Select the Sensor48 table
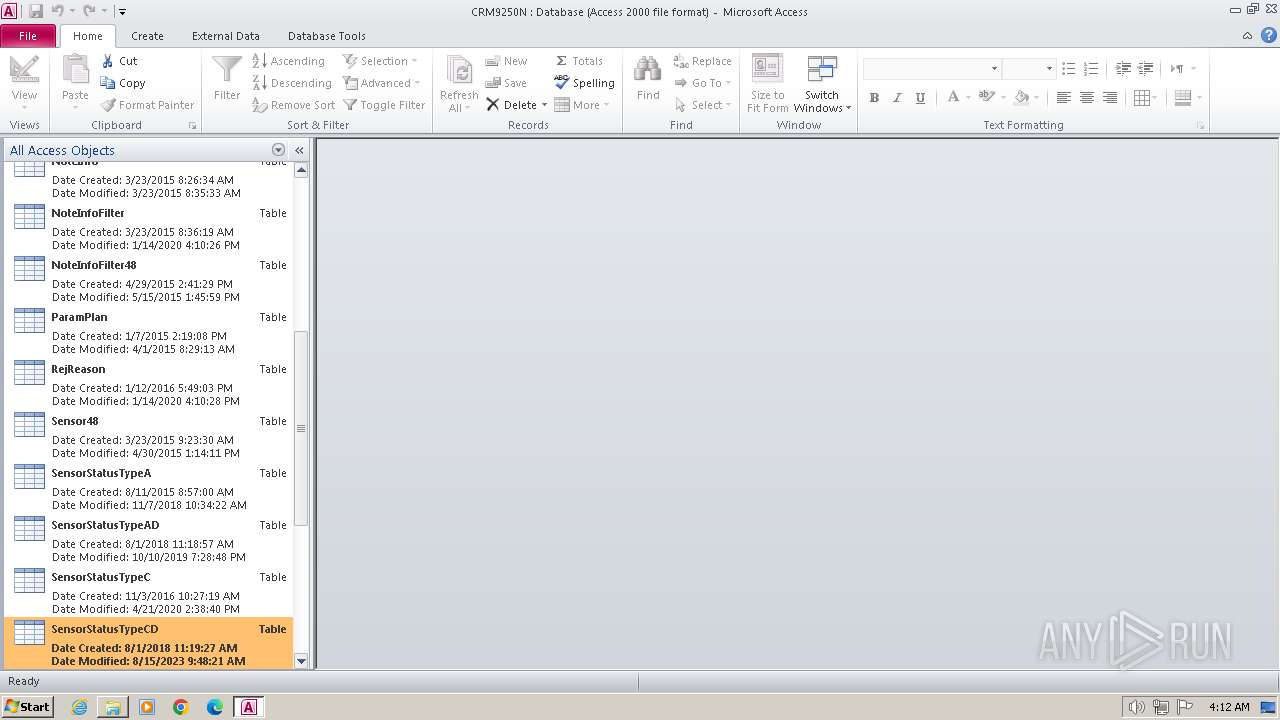This screenshot has width=1280, height=720. point(149,439)
